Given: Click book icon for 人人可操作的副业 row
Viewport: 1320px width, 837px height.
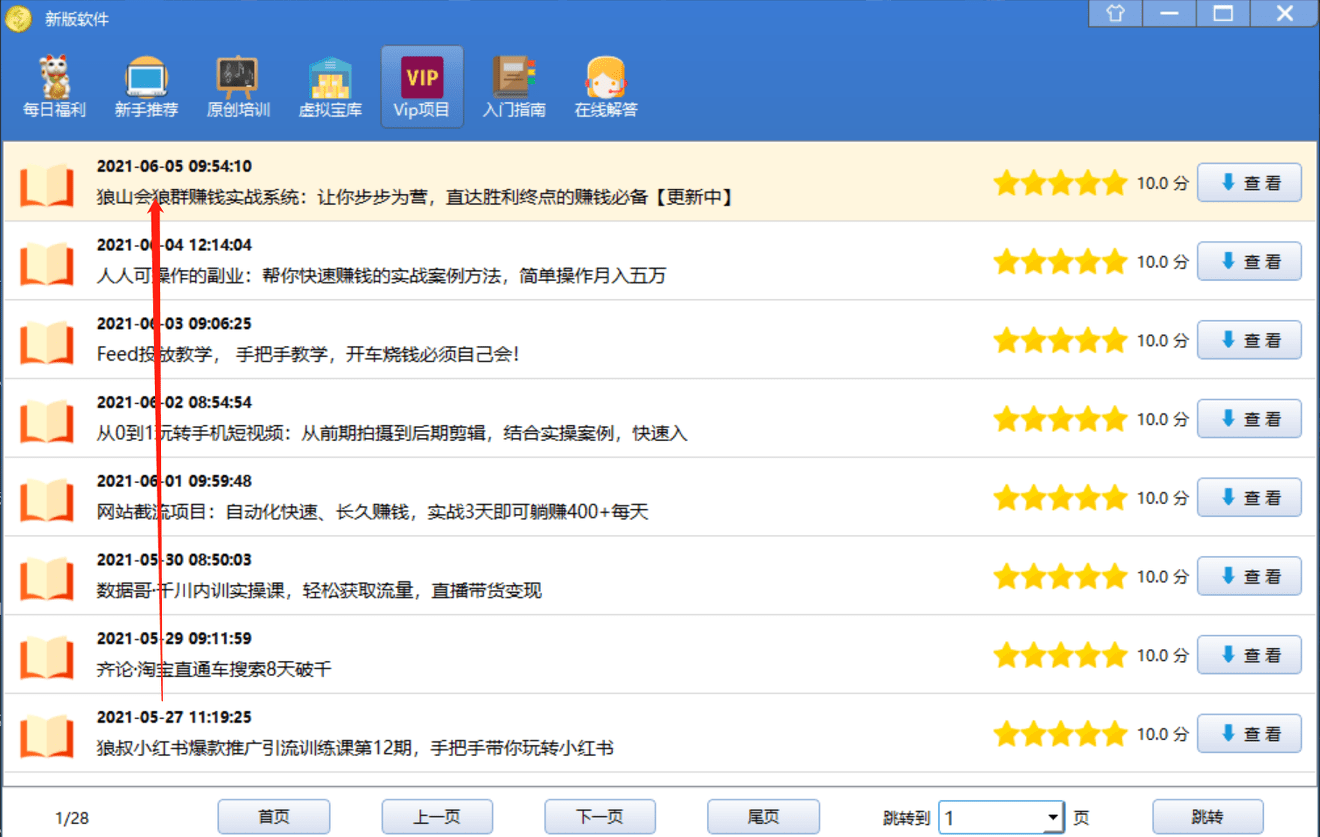Looking at the screenshot, I should [47, 263].
